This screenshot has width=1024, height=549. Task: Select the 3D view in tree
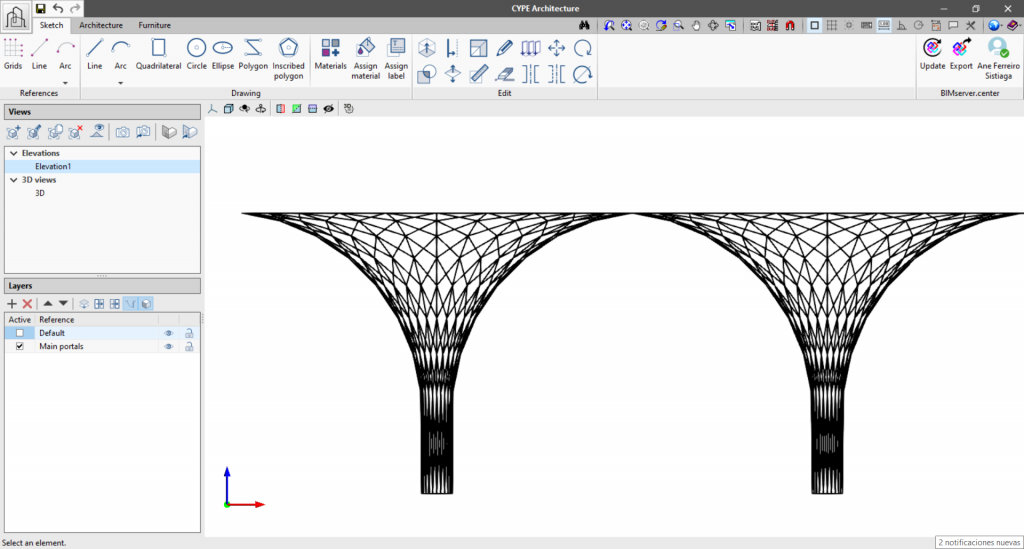pyautogui.click(x=40, y=193)
